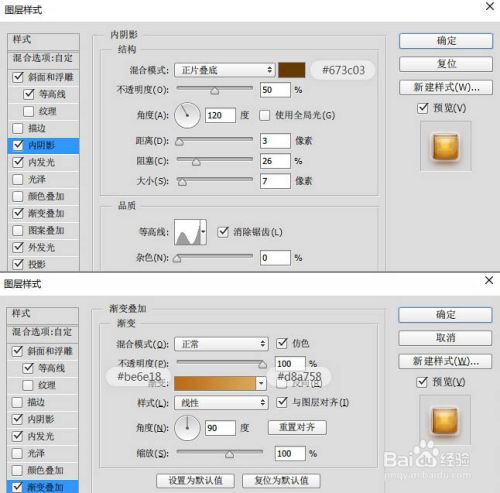Click the angle dial beside 120 degrees
The width and height of the screenshot is (500, 493).
187,115
